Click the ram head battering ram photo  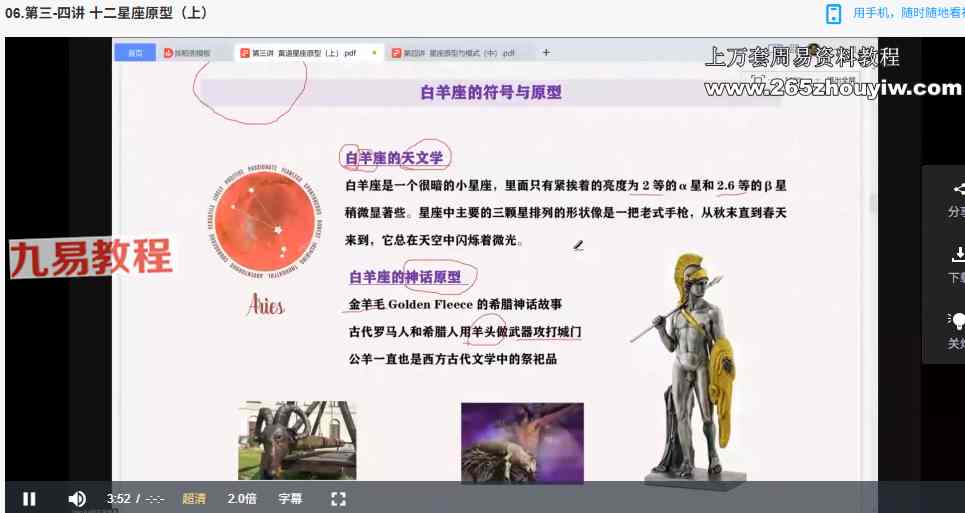pyautogui.click(x=297, y=440)
